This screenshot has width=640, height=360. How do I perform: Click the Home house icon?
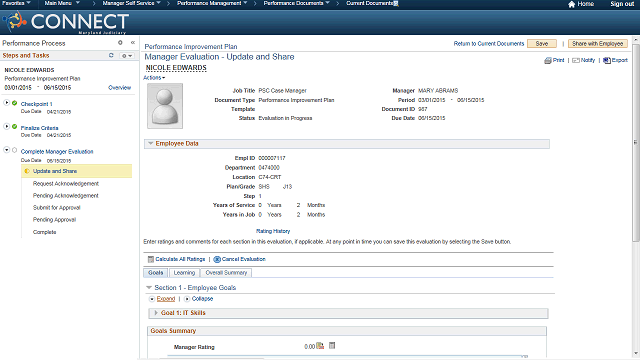(x=571, y=4)
